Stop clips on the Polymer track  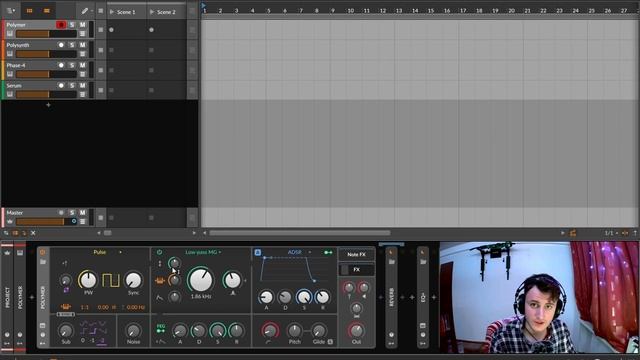tap(101, 30)
